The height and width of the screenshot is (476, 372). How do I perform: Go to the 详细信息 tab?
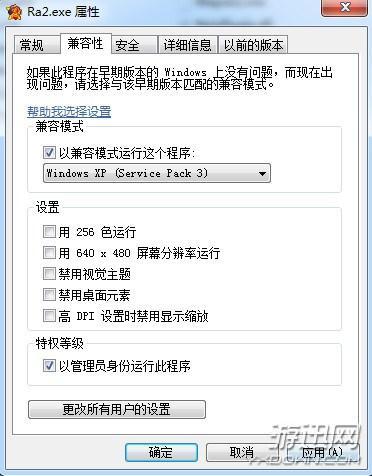[x=188, y=45]
